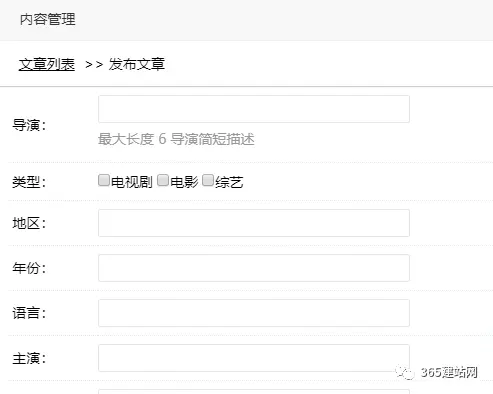
Task: Click the 发布文章 breadcrumb text
Action: pos(137,64)
